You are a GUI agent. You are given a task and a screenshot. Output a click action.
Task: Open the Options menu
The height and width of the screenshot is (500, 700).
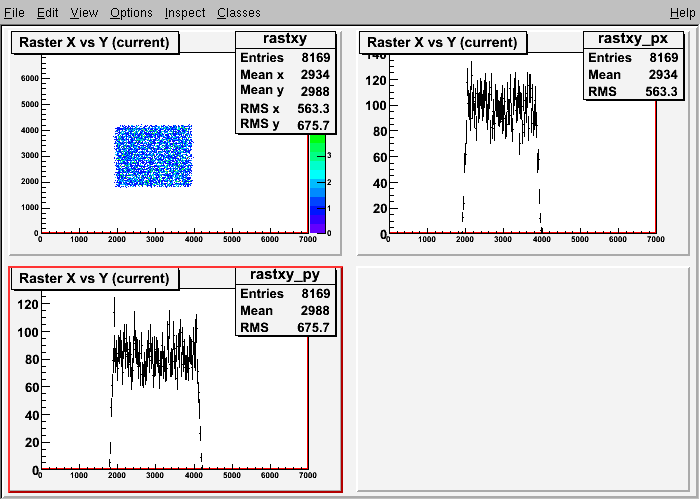[131, 12]
